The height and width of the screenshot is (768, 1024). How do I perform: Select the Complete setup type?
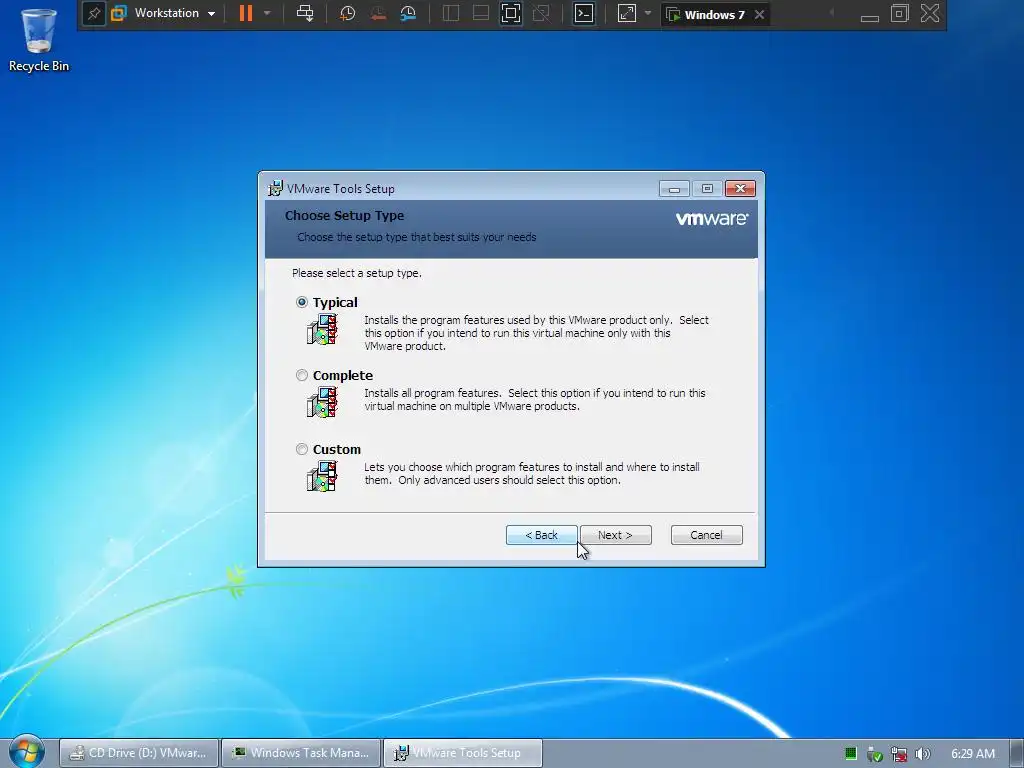[302, 375]
